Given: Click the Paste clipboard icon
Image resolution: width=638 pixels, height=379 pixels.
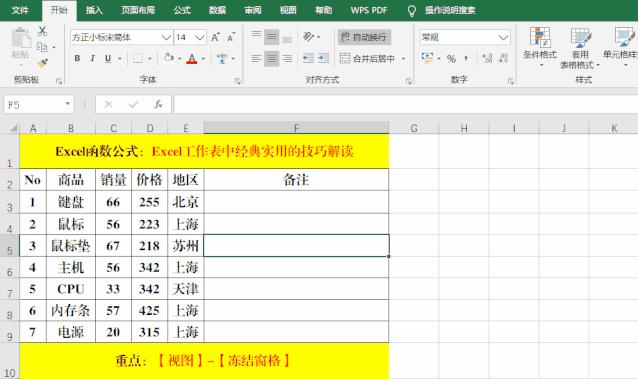Looking at the screenshot, I should pyautogui.click(x=21, y=38).
